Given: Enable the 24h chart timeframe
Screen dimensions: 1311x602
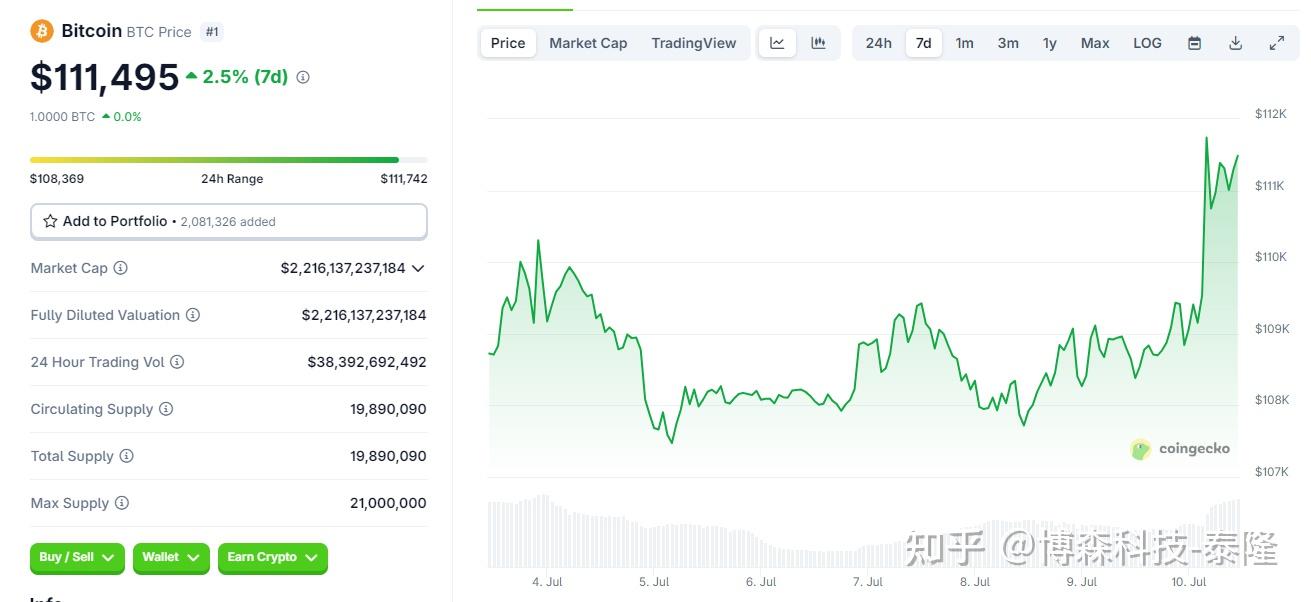Looking at the screenshot, I should tap(878, 42).
